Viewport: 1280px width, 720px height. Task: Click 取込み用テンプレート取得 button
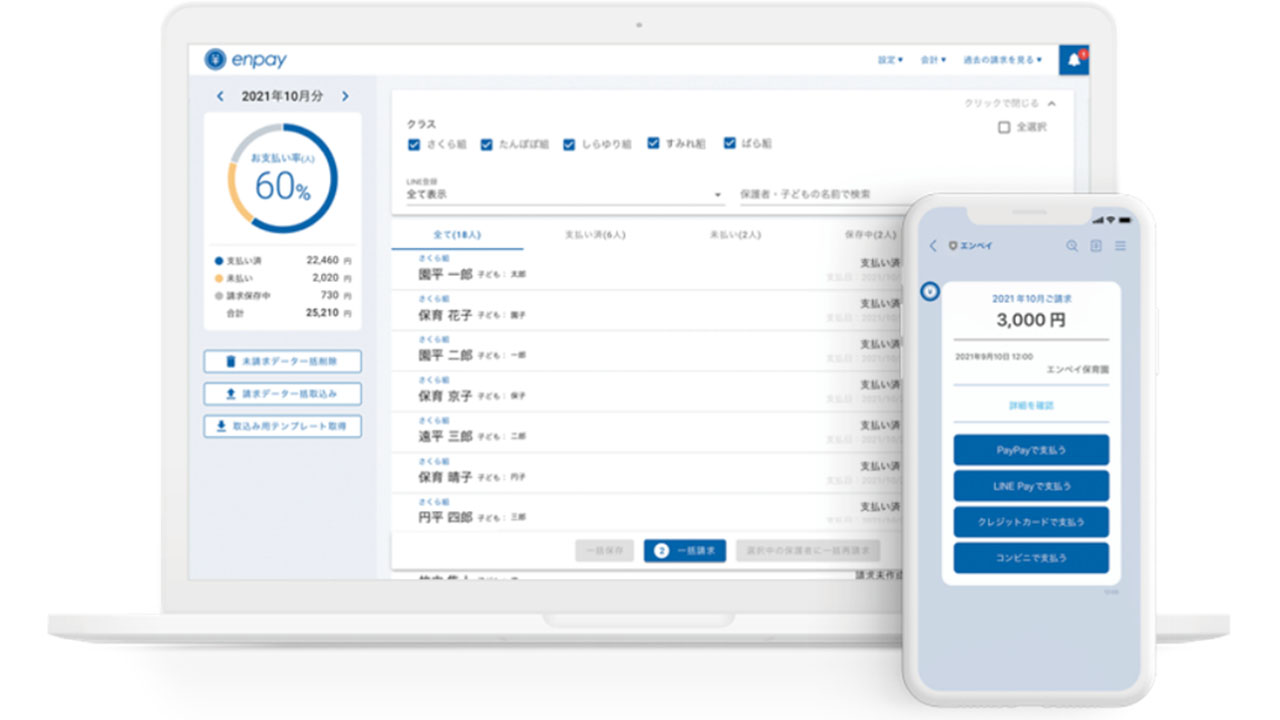282,426
